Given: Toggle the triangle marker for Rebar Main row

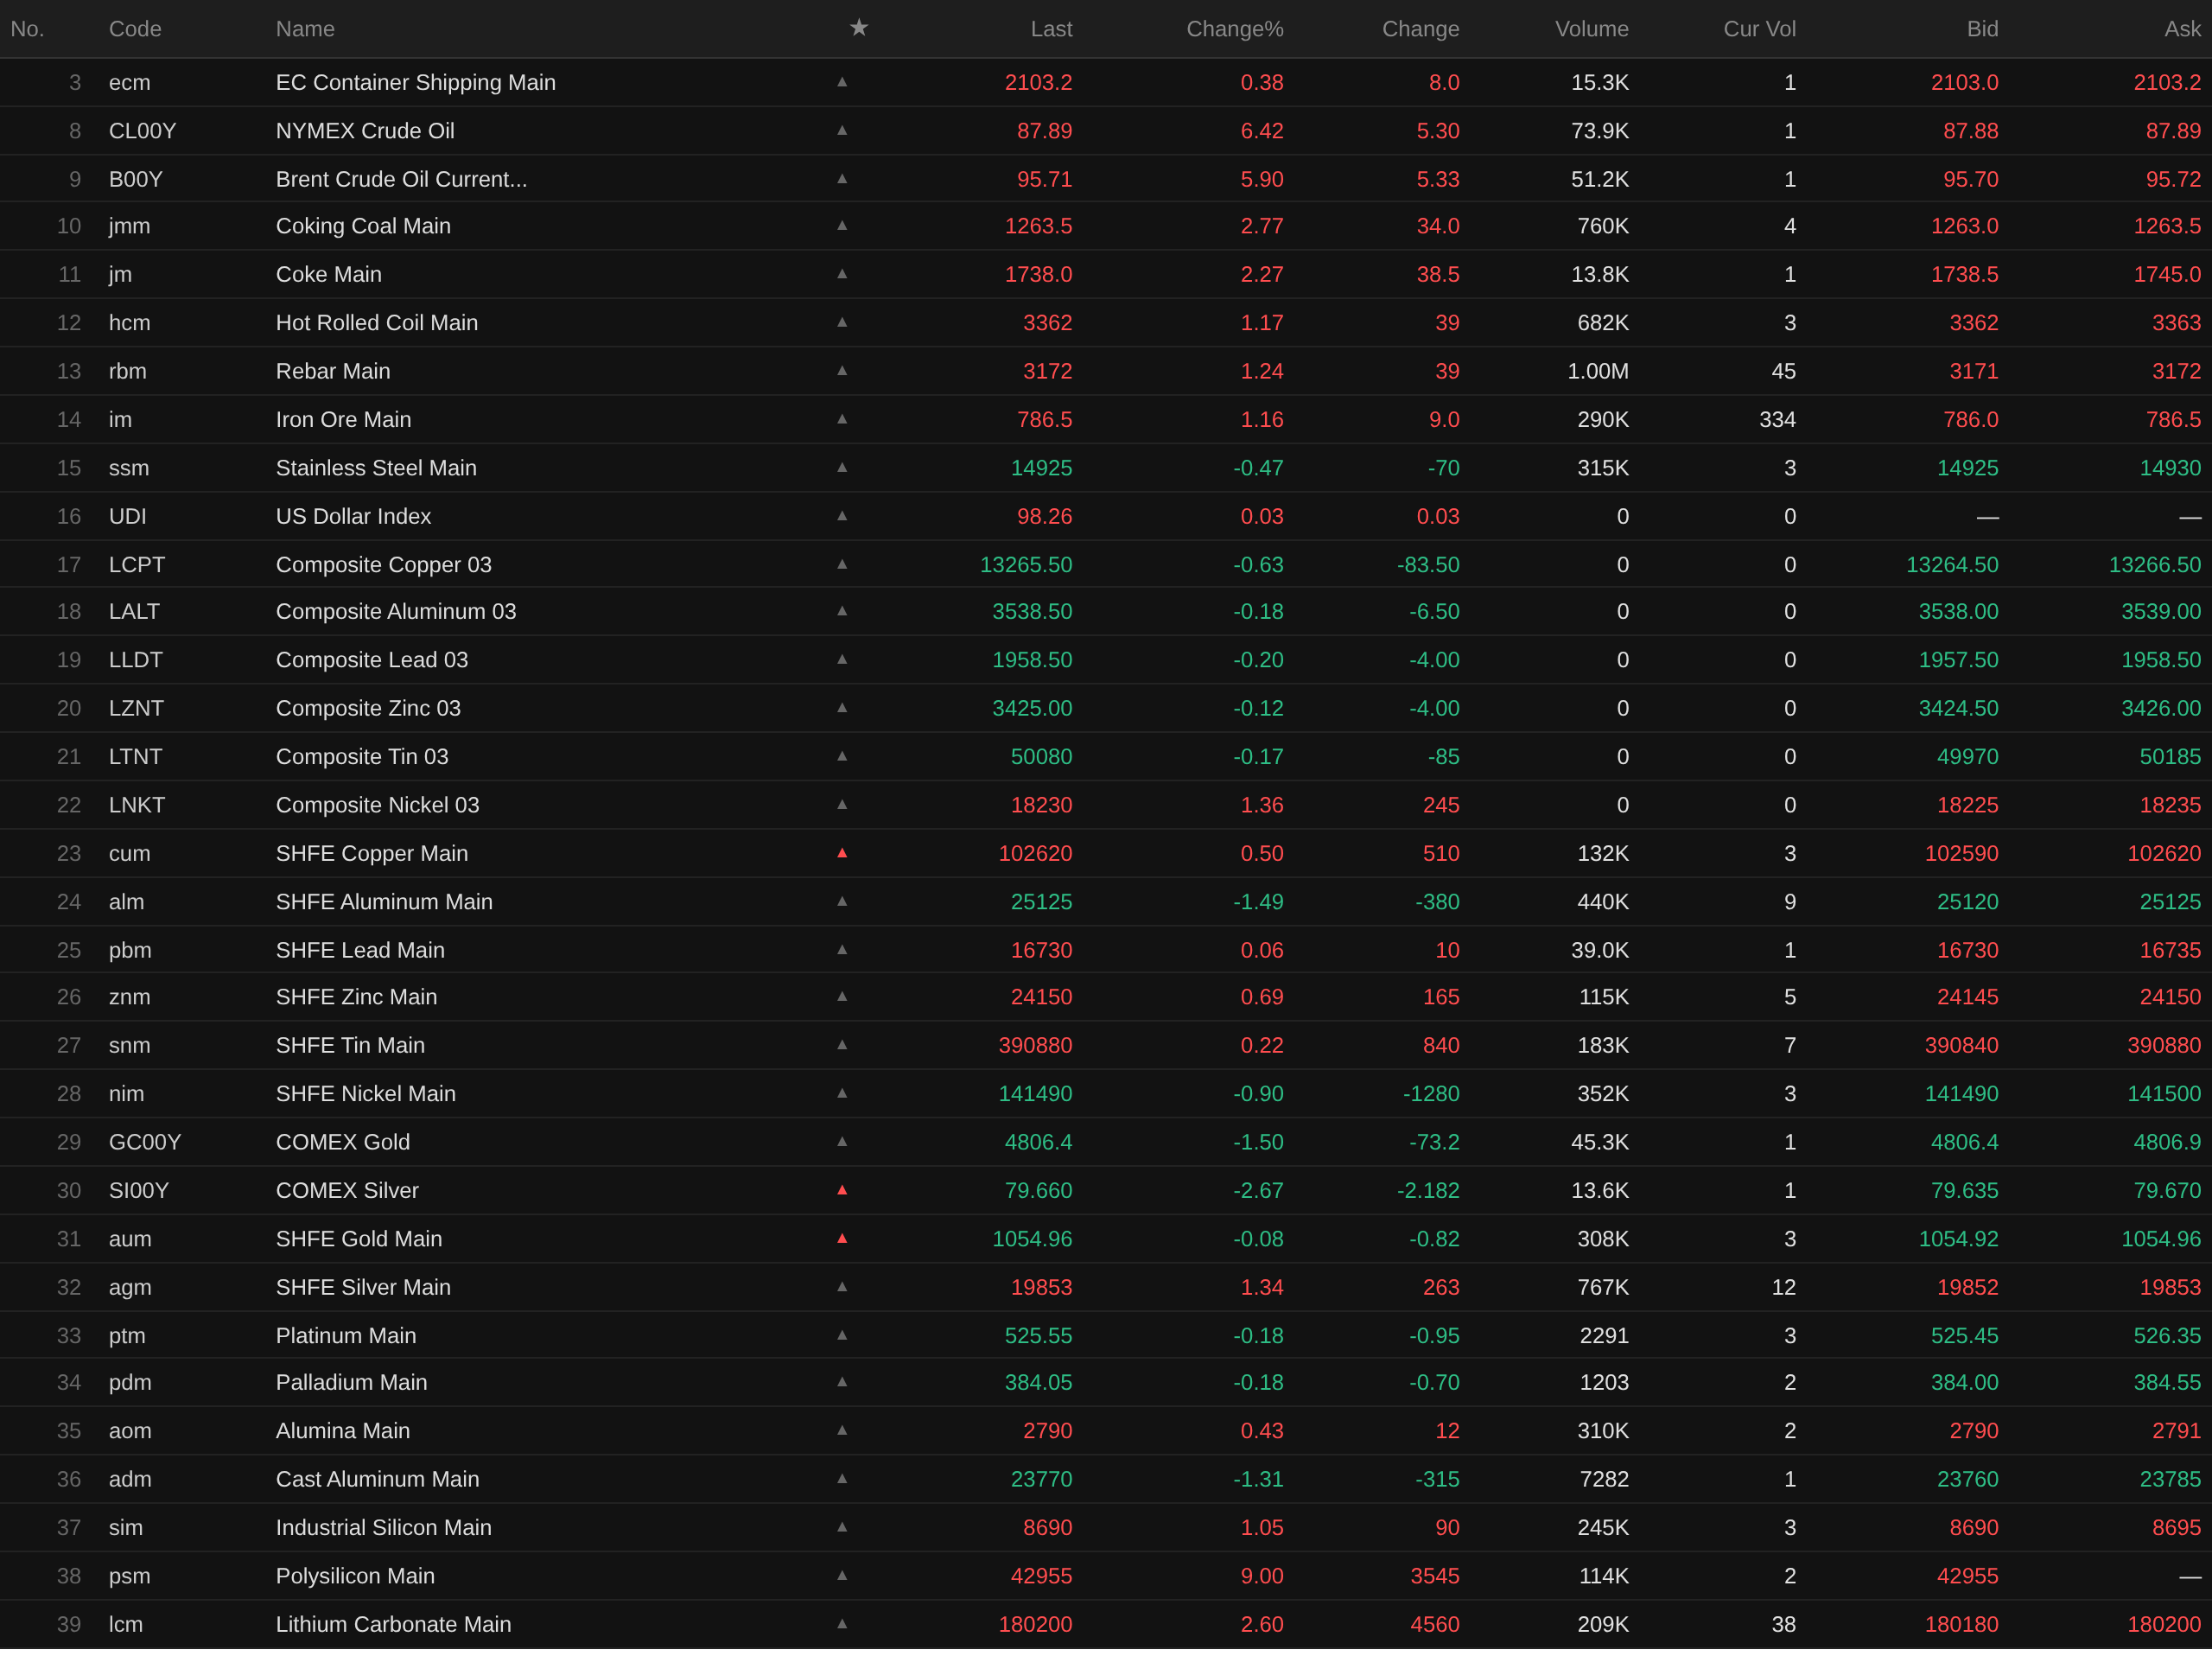Looking at the screenshot, I should tap(842, 371).
